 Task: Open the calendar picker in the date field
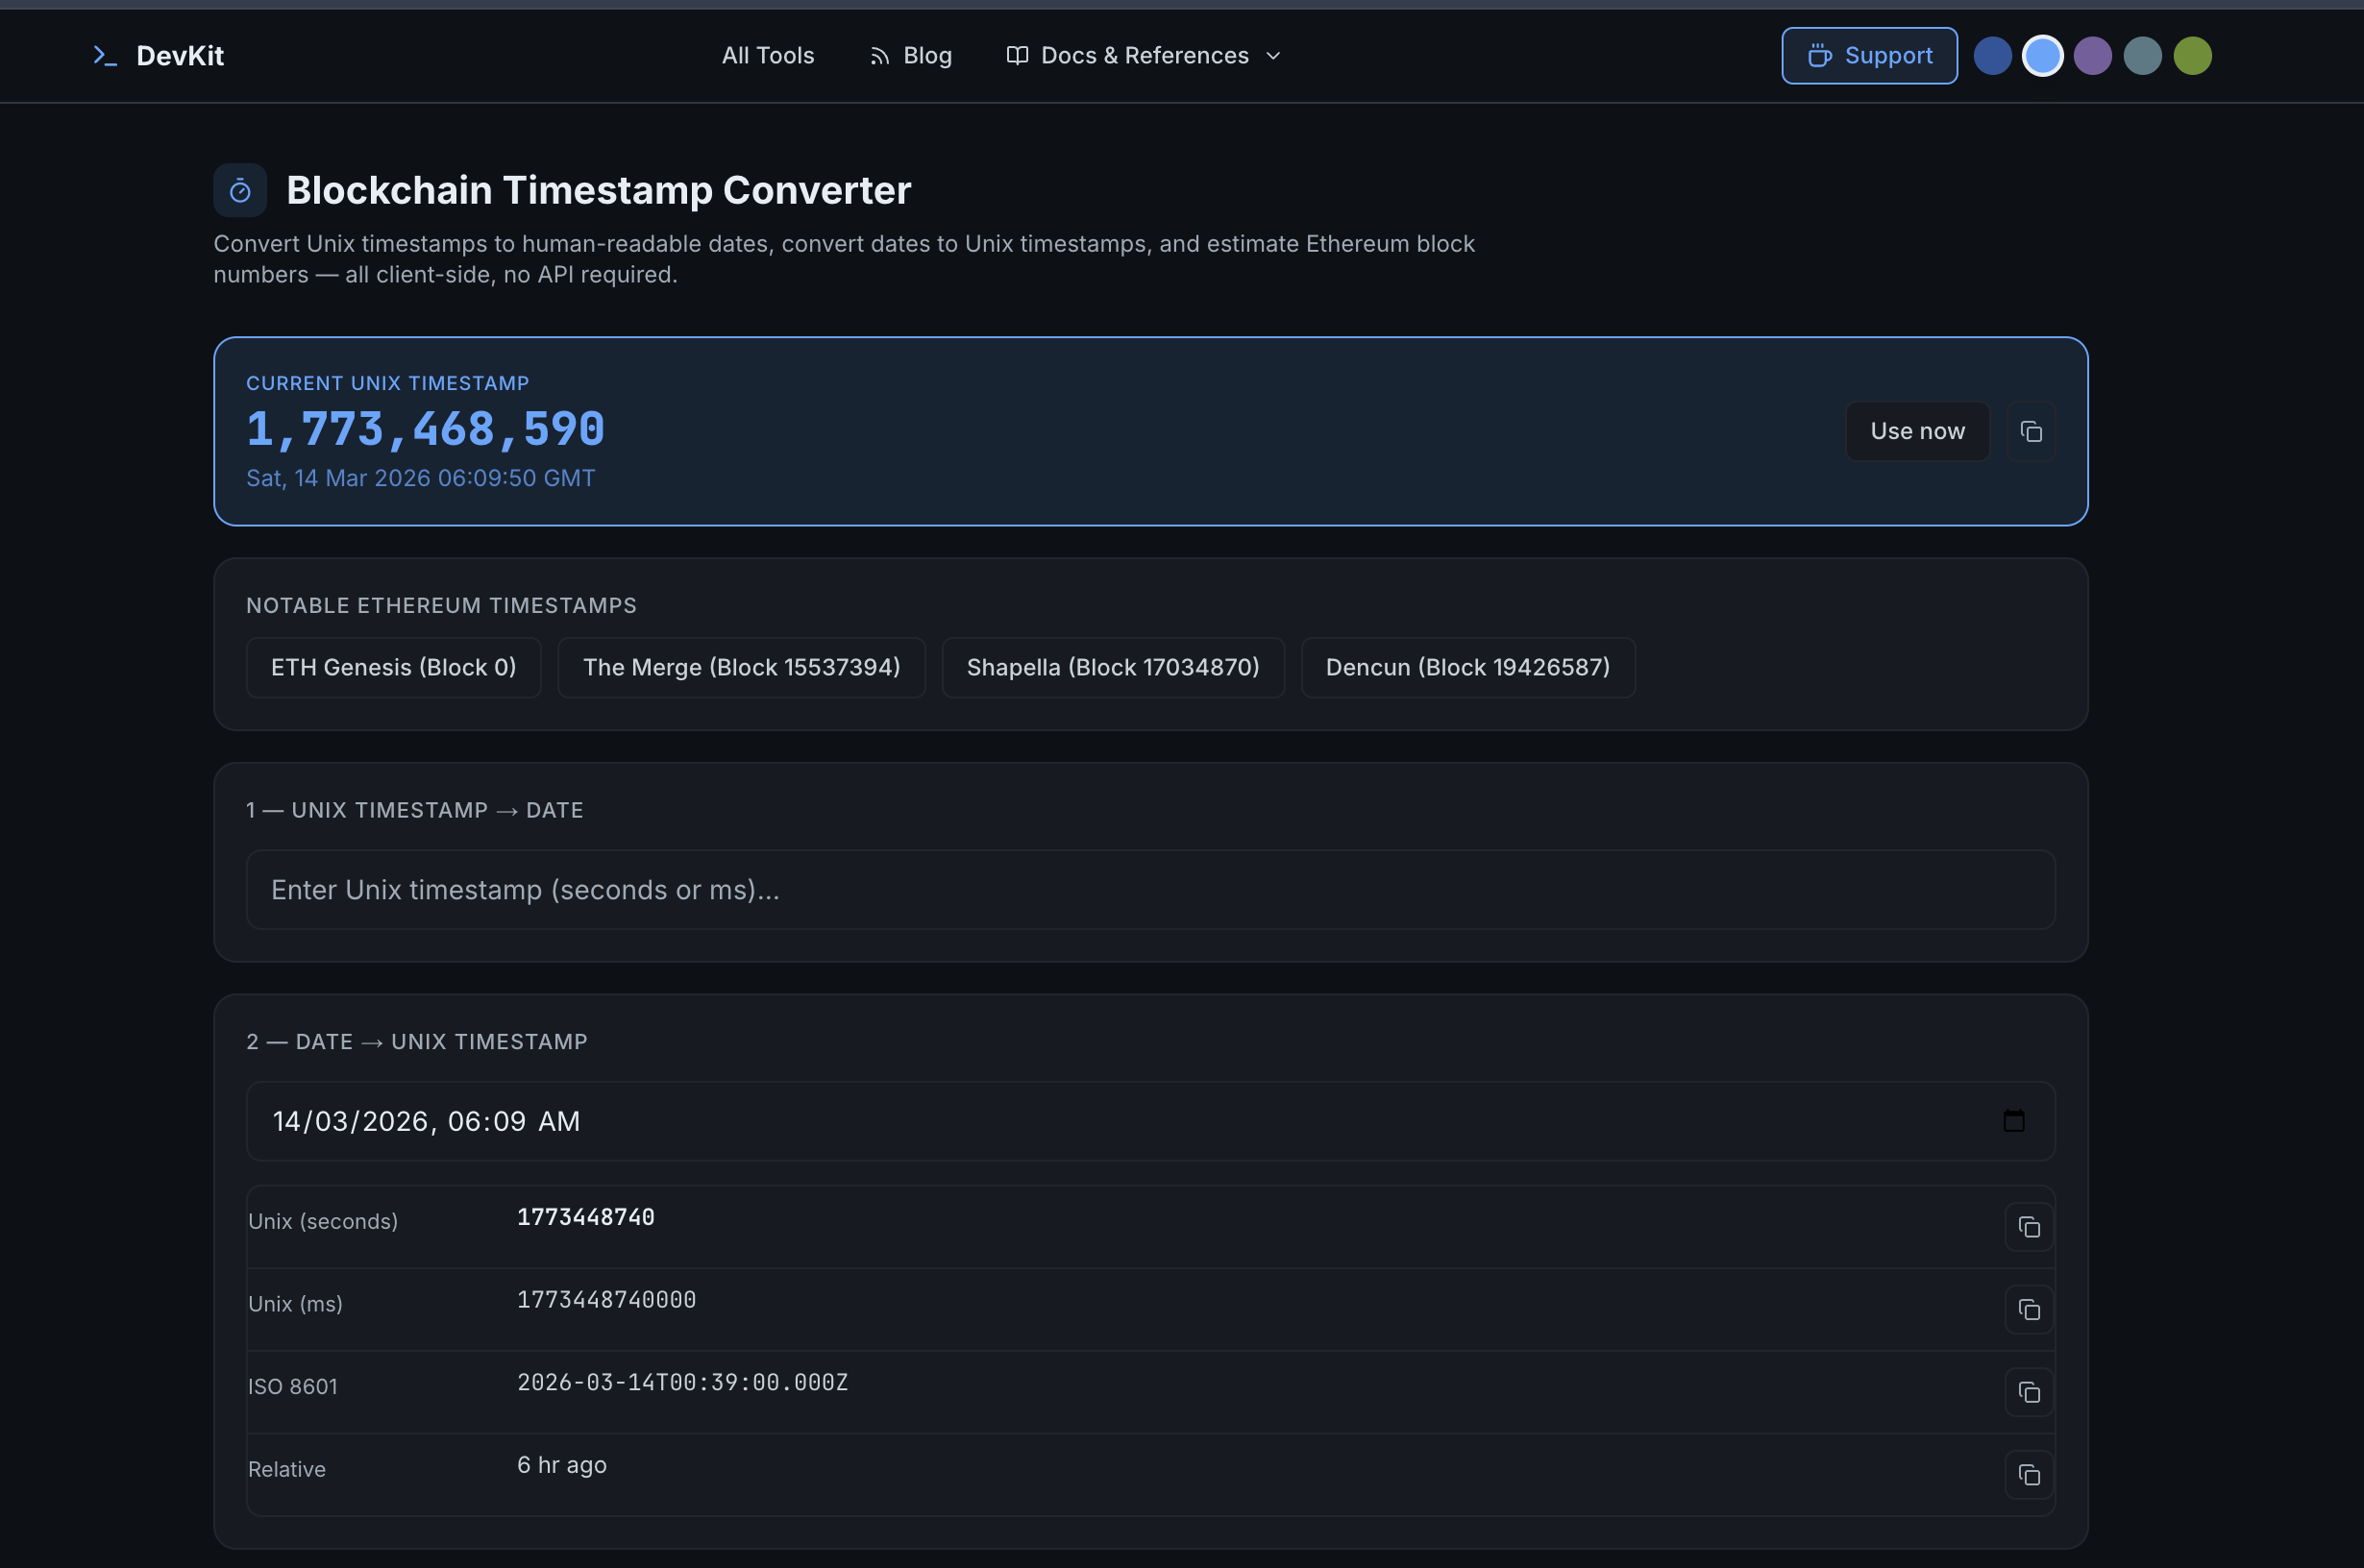click(2014, 1121)
